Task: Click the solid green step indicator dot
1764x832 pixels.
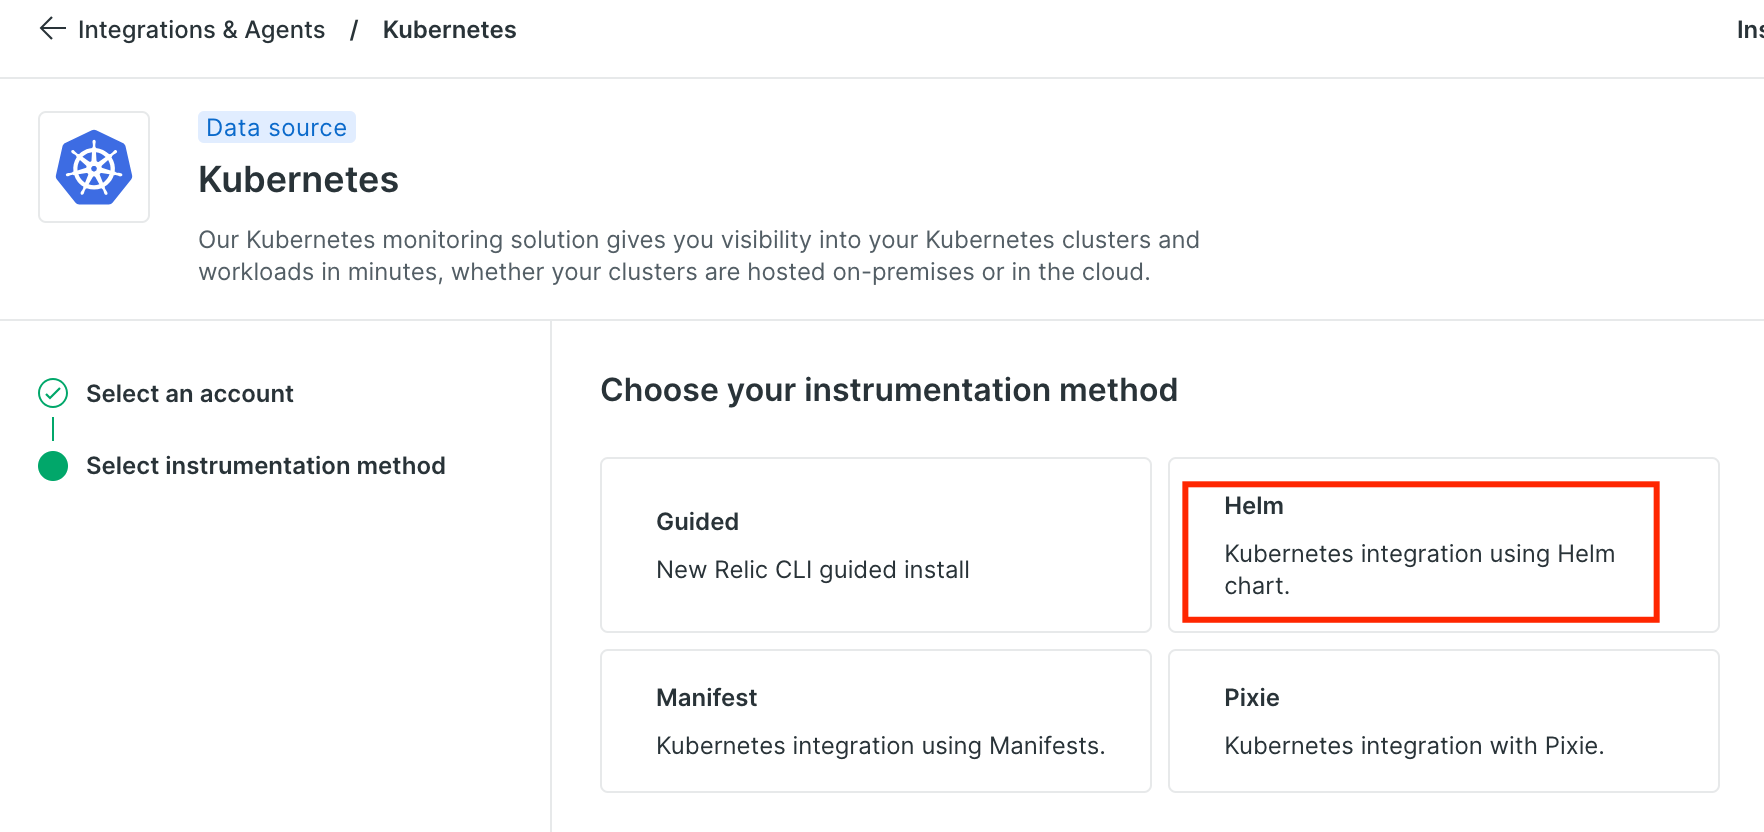Action: click(53, 466)
